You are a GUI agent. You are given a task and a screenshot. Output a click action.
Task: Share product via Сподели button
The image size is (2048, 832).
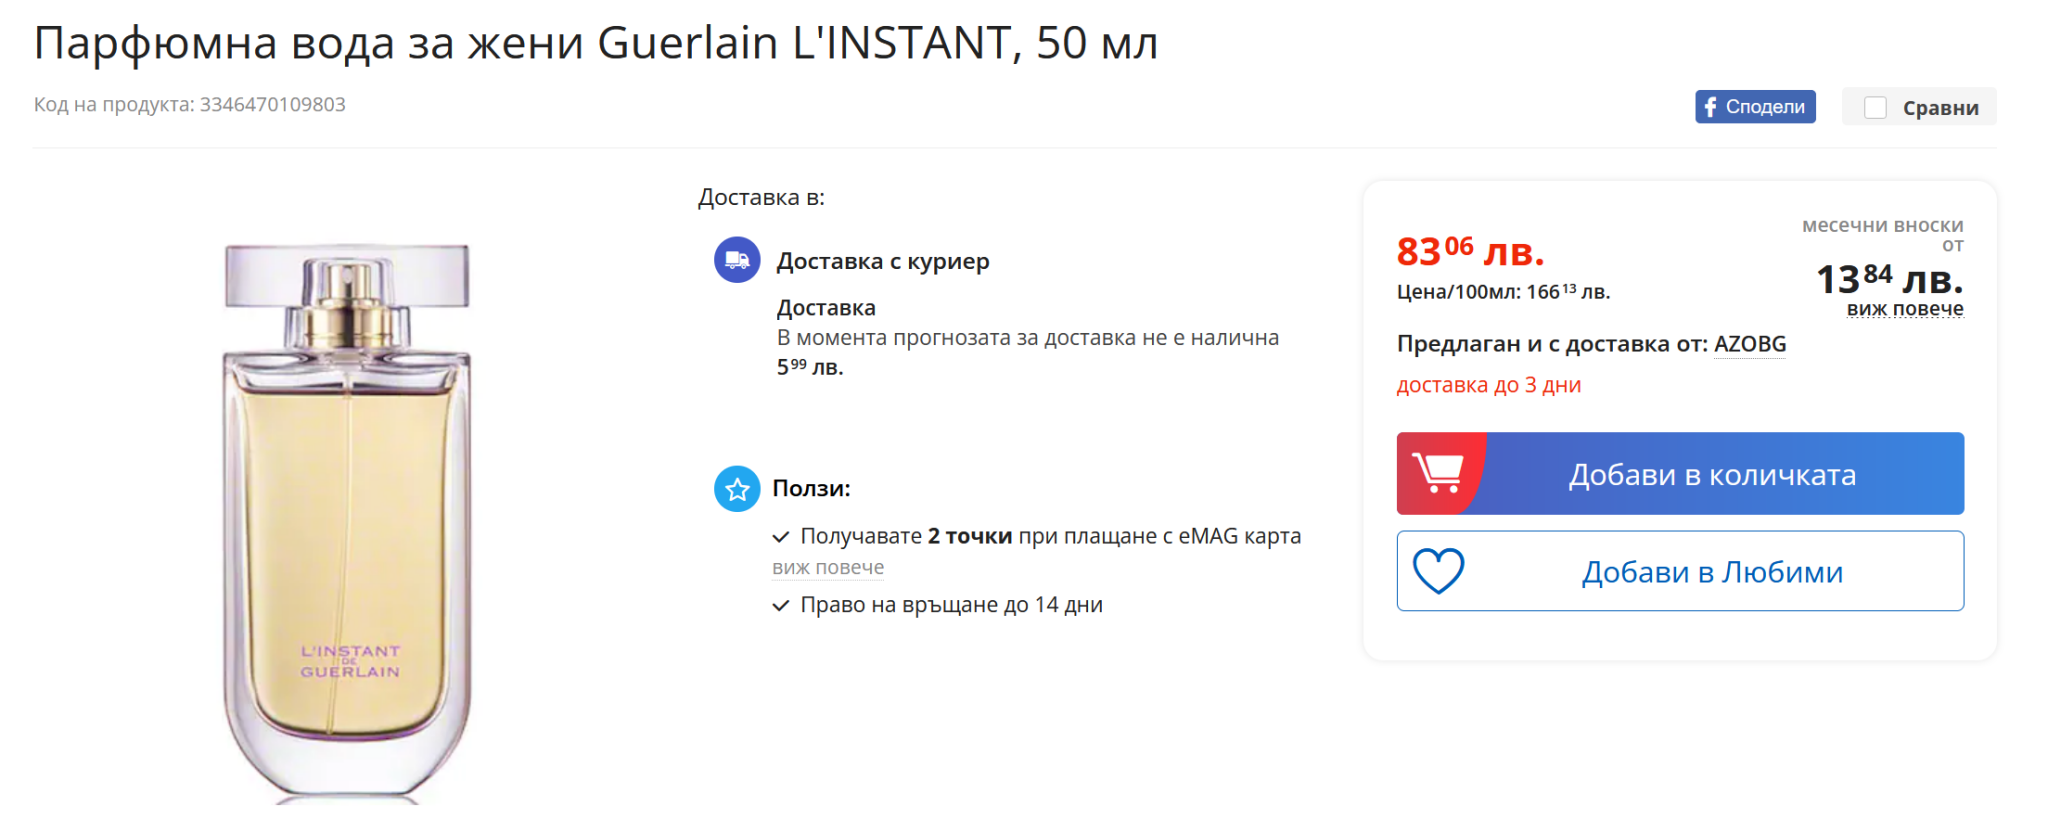(1755, 107)
